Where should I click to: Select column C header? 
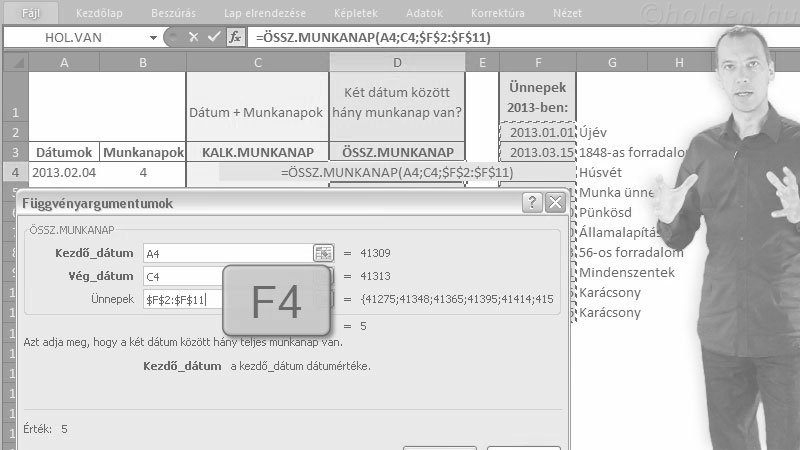258,62
